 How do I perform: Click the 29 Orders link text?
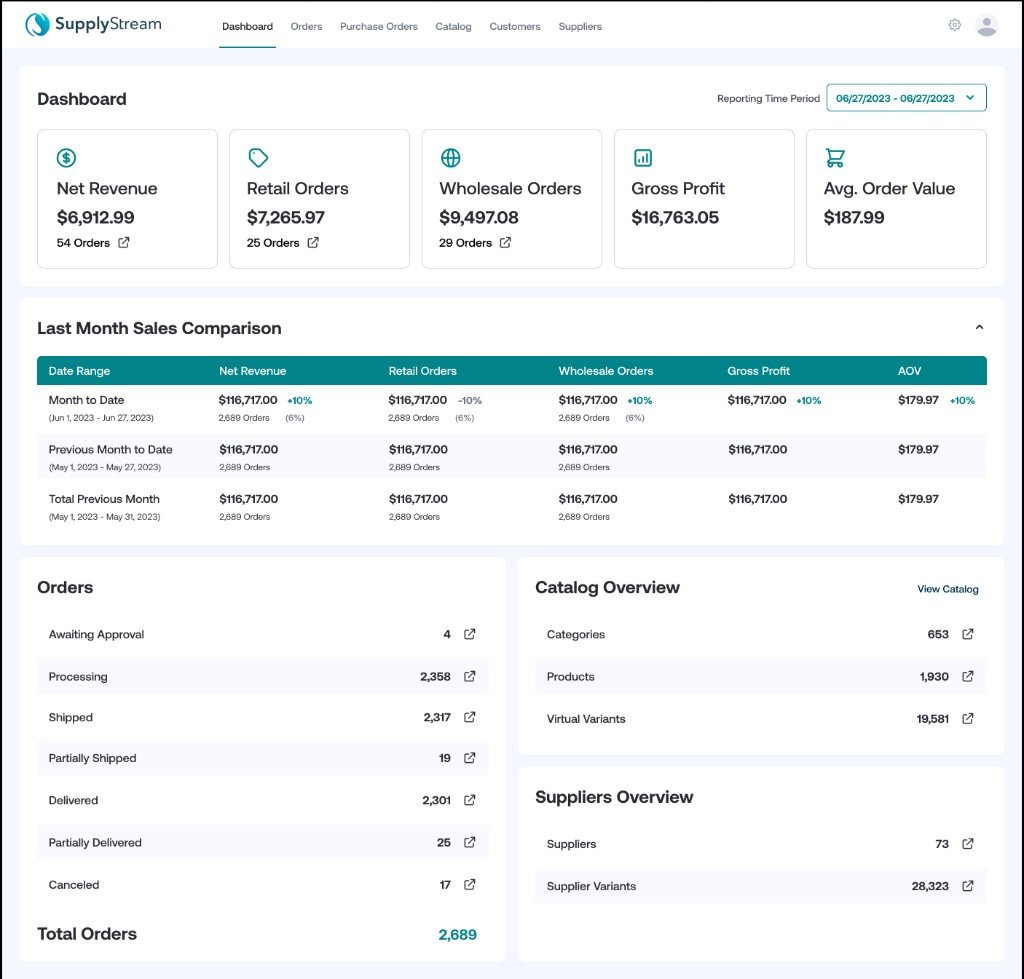click(465, 242)
